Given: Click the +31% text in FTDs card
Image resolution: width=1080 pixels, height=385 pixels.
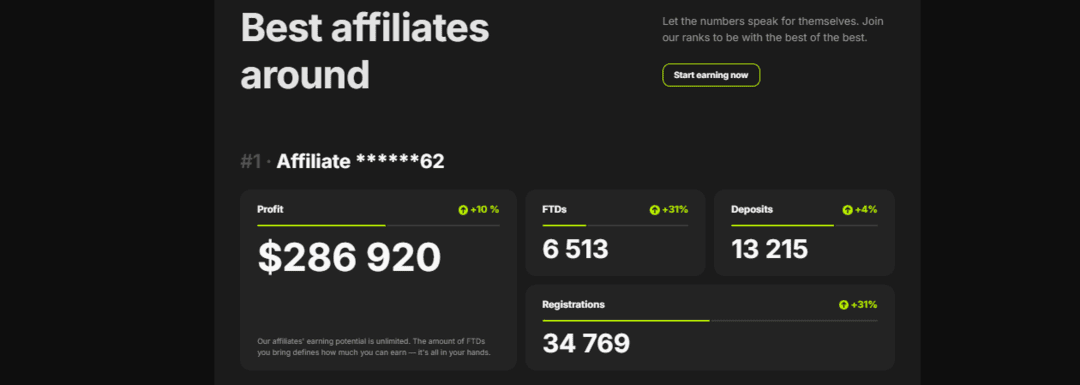Looking at the screenshot, I should tap(674, 209).
